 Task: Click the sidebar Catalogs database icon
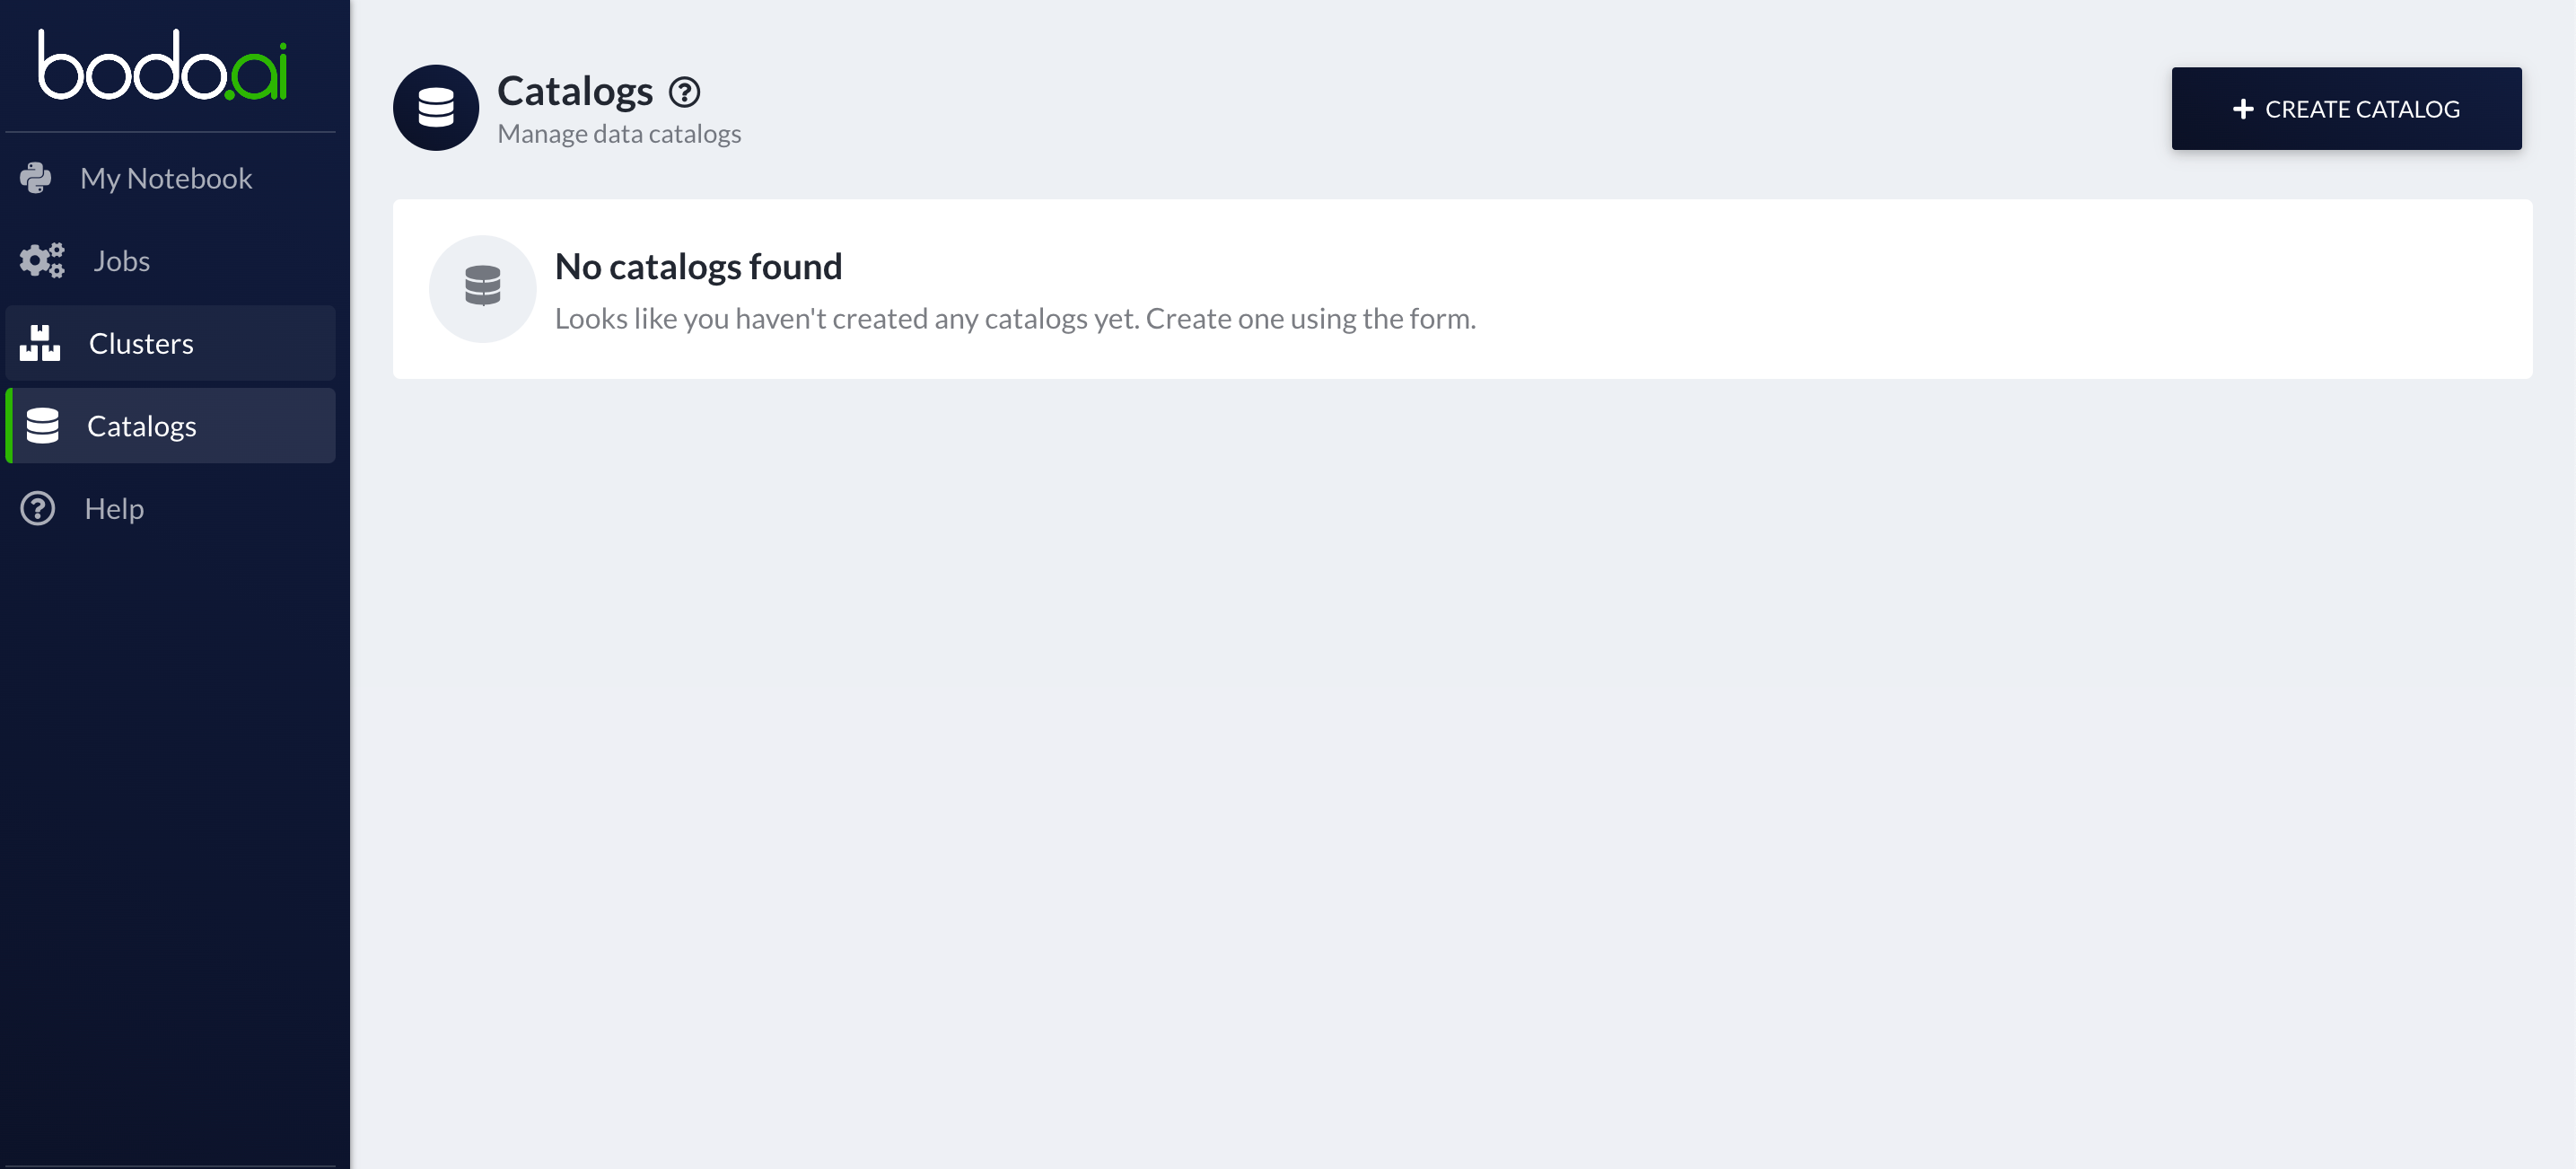pos(42,426)
